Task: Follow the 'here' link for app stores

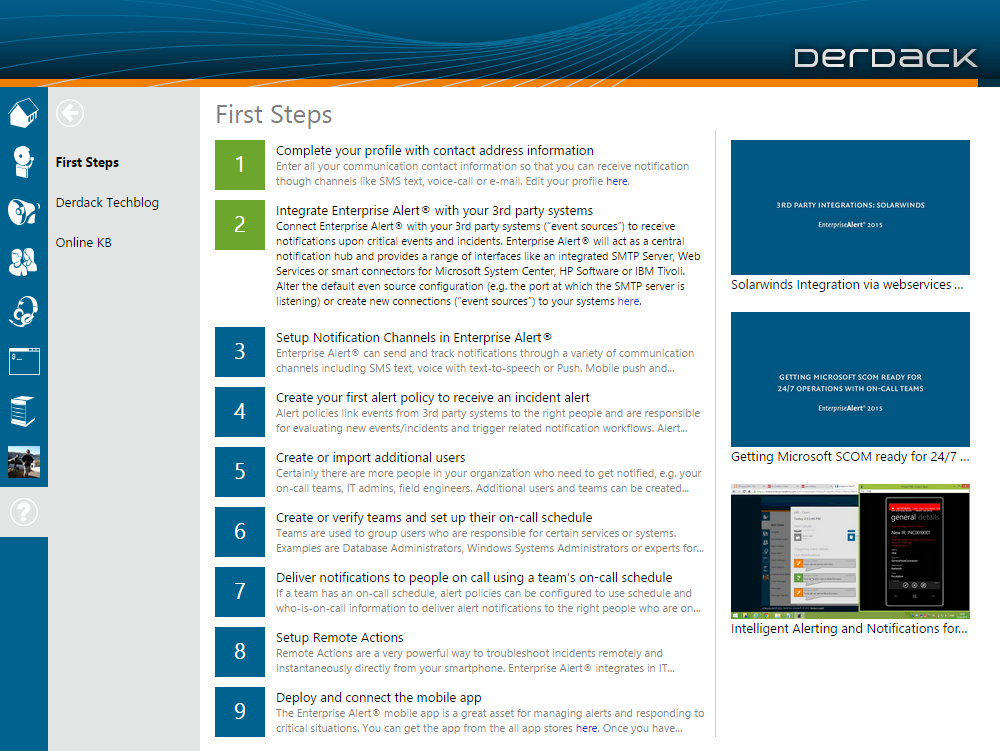Action: [x=587, y=728]
